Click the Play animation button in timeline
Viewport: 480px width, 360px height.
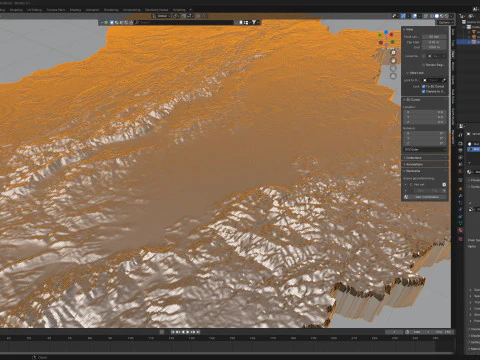click(188, 332)
